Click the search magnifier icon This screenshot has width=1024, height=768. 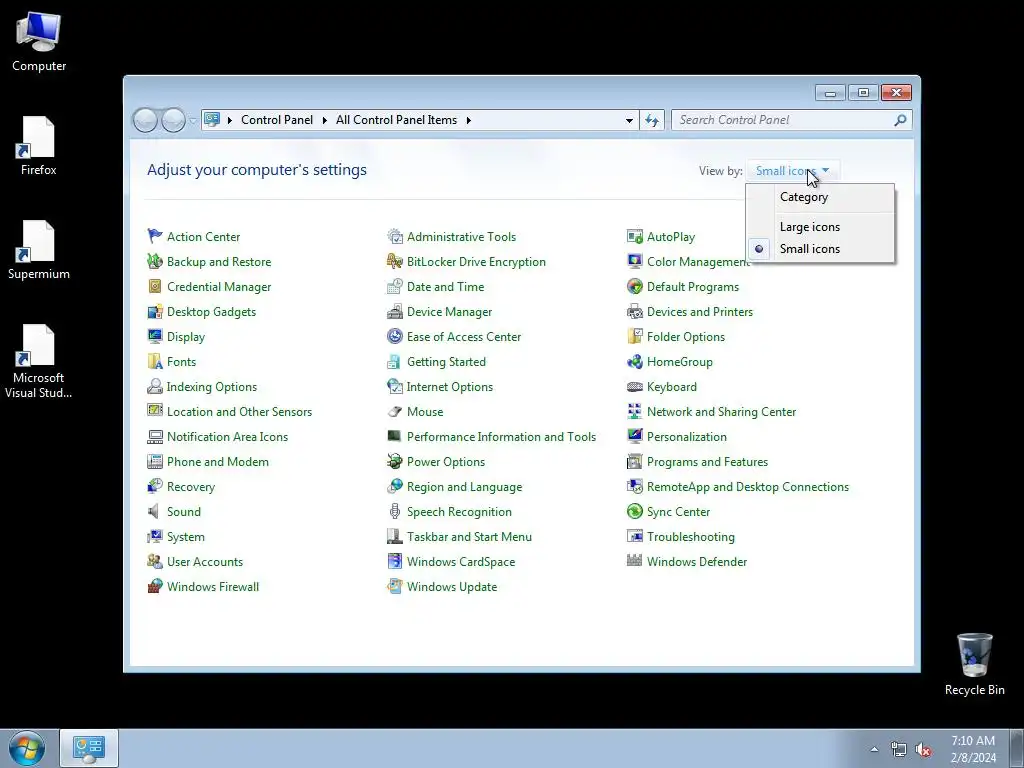[x=901, y=120]
